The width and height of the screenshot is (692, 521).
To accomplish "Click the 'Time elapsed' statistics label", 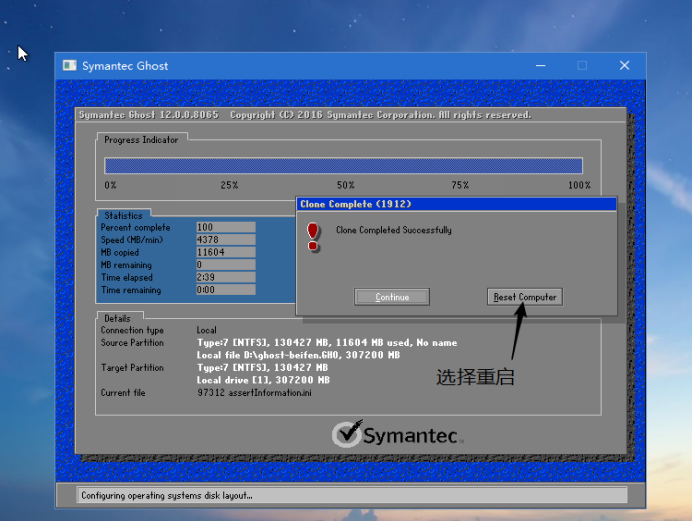I will [x=127, y=277].
